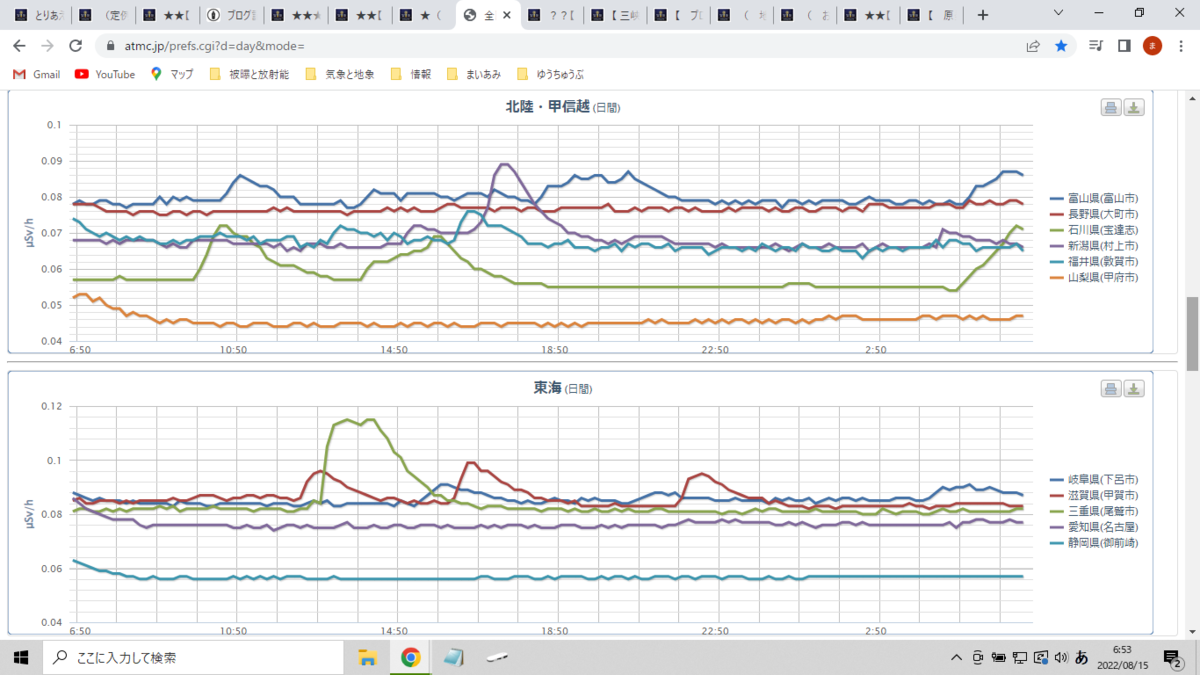Screen dimensions: 1200x675
Task: Open a new browser tab
Action: pyautogui.click(x=983, y=15)
